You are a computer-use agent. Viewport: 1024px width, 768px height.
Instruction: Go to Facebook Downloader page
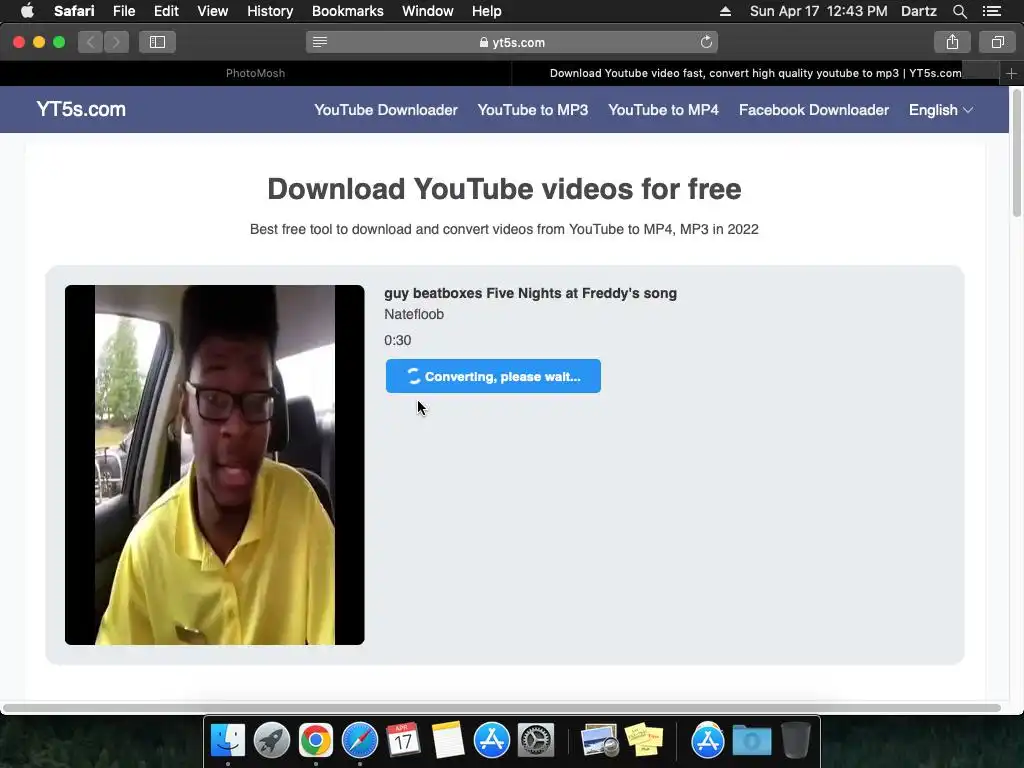point(814,110)
